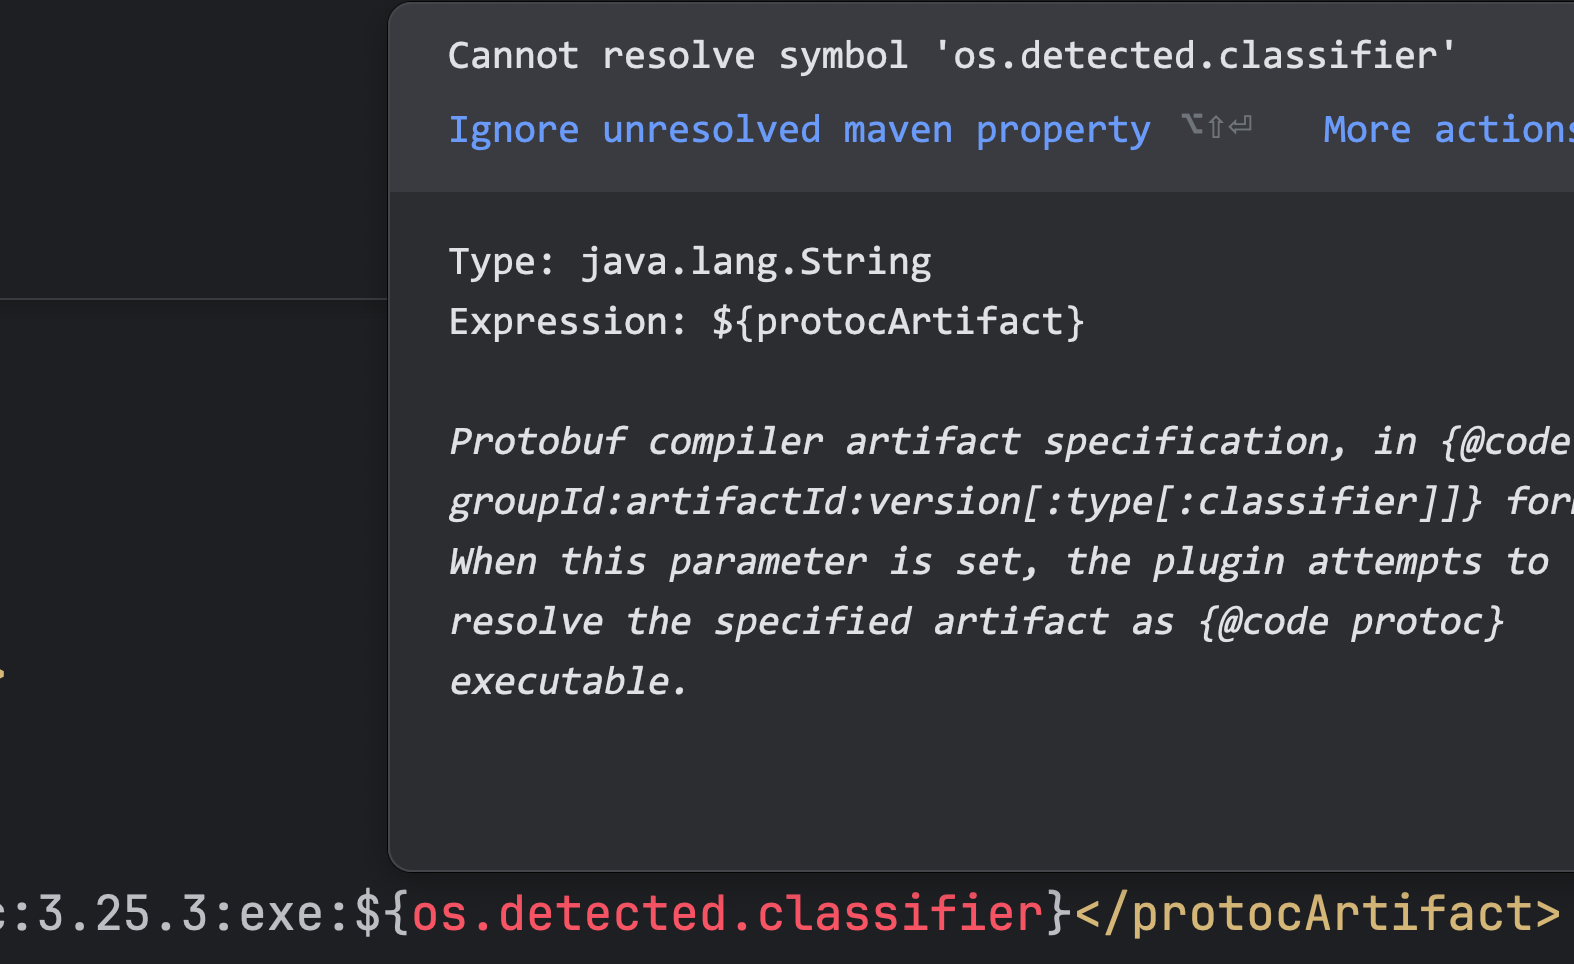Viewport: 1574px width, 964px height.
Task: Click the closing protocArtifact XML tag
Action: point(1317,913)
